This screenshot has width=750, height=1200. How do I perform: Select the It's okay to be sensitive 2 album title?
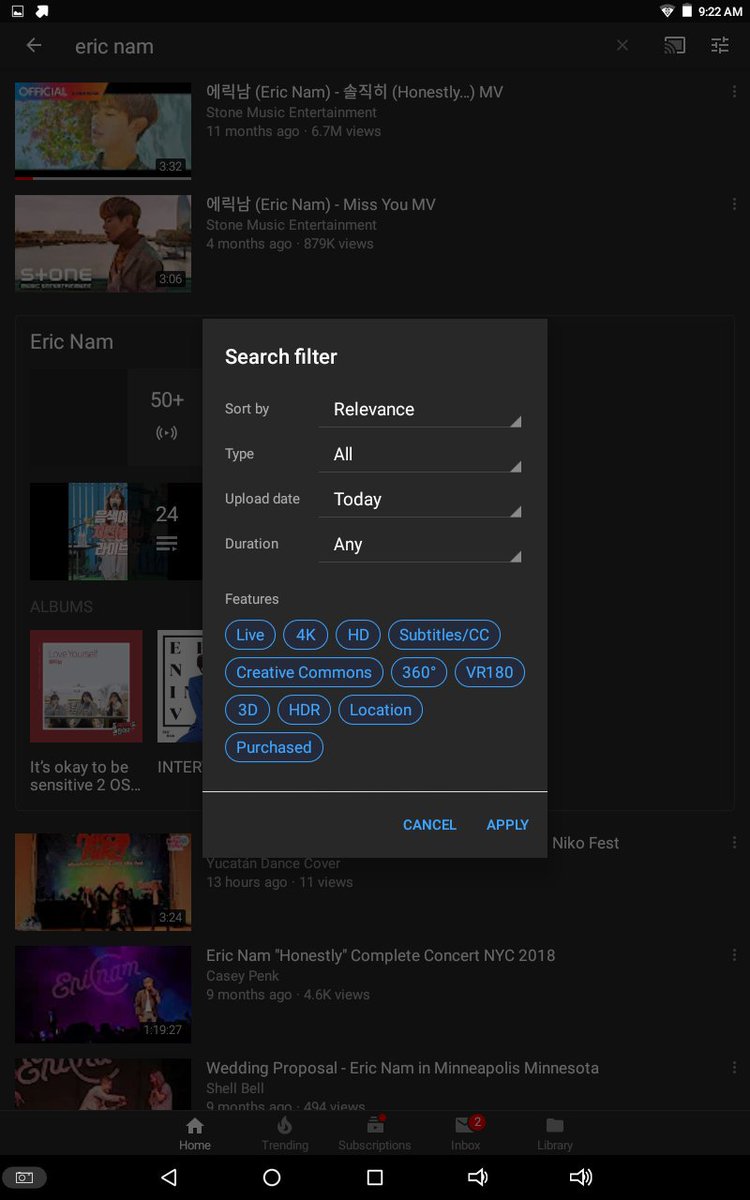click(x=86, y=776)
